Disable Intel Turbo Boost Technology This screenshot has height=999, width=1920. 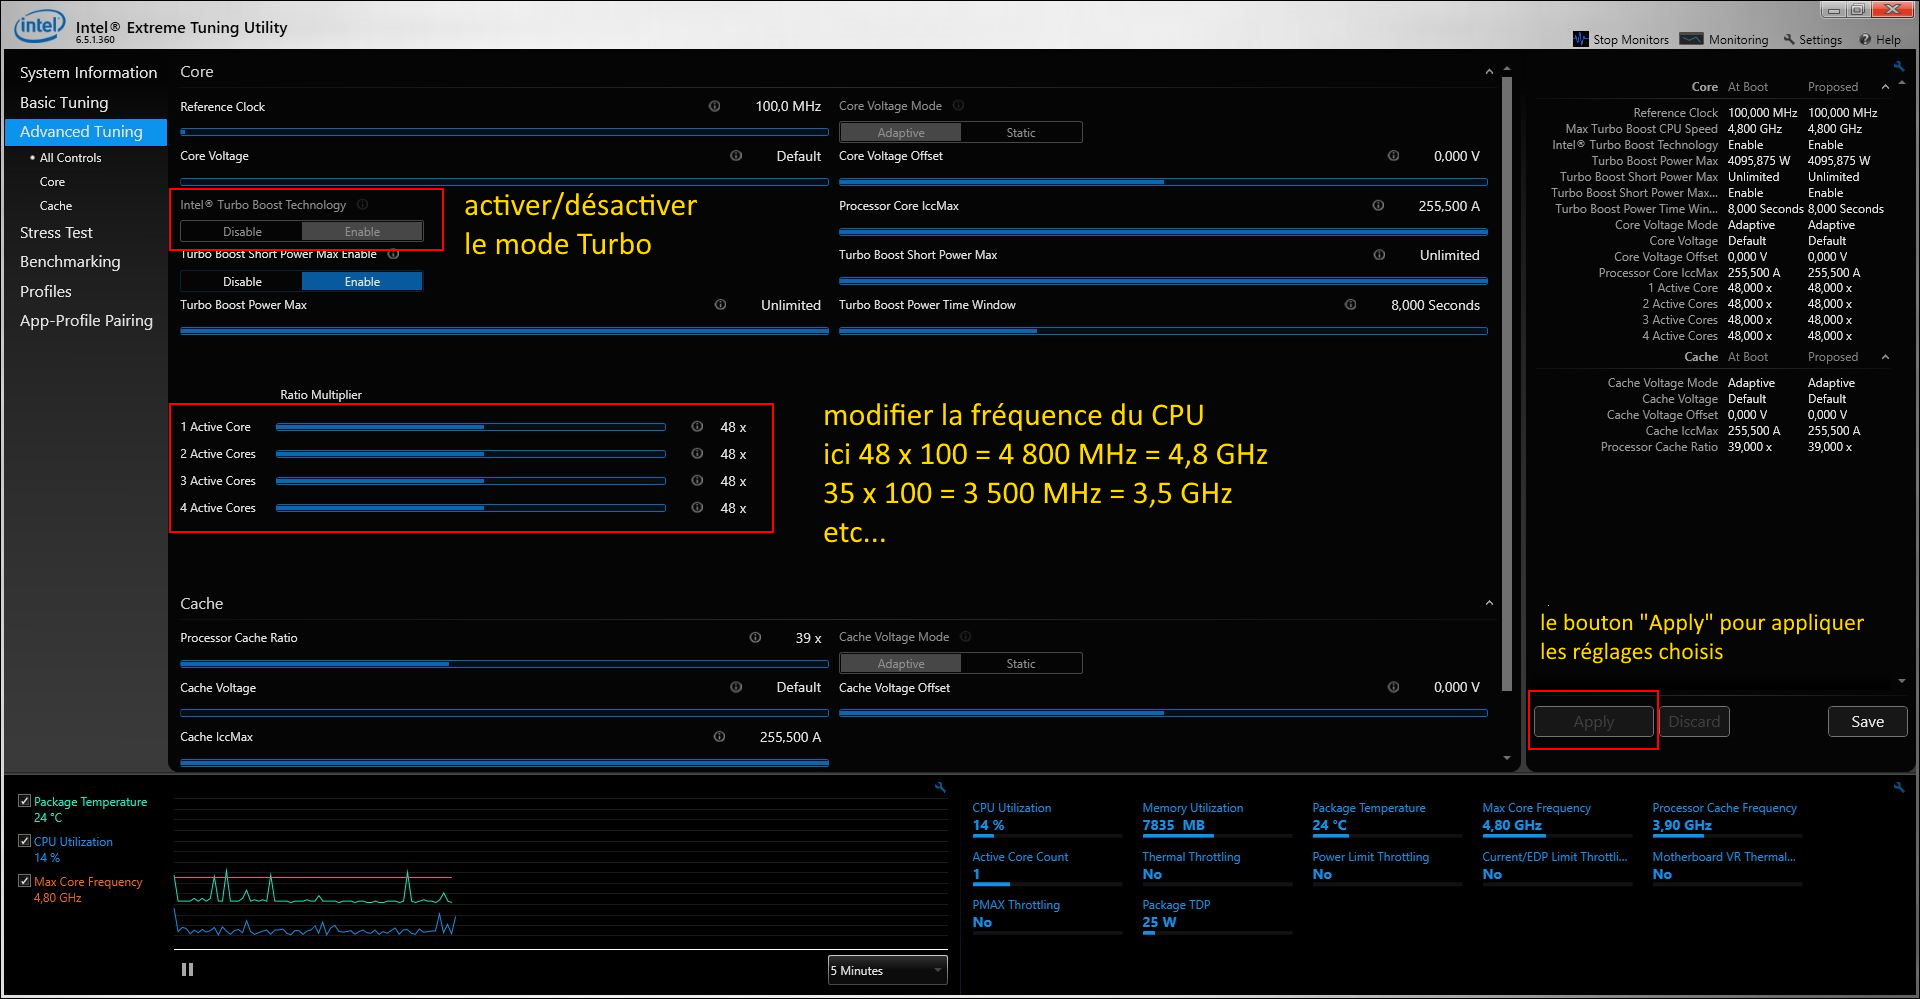242,232
